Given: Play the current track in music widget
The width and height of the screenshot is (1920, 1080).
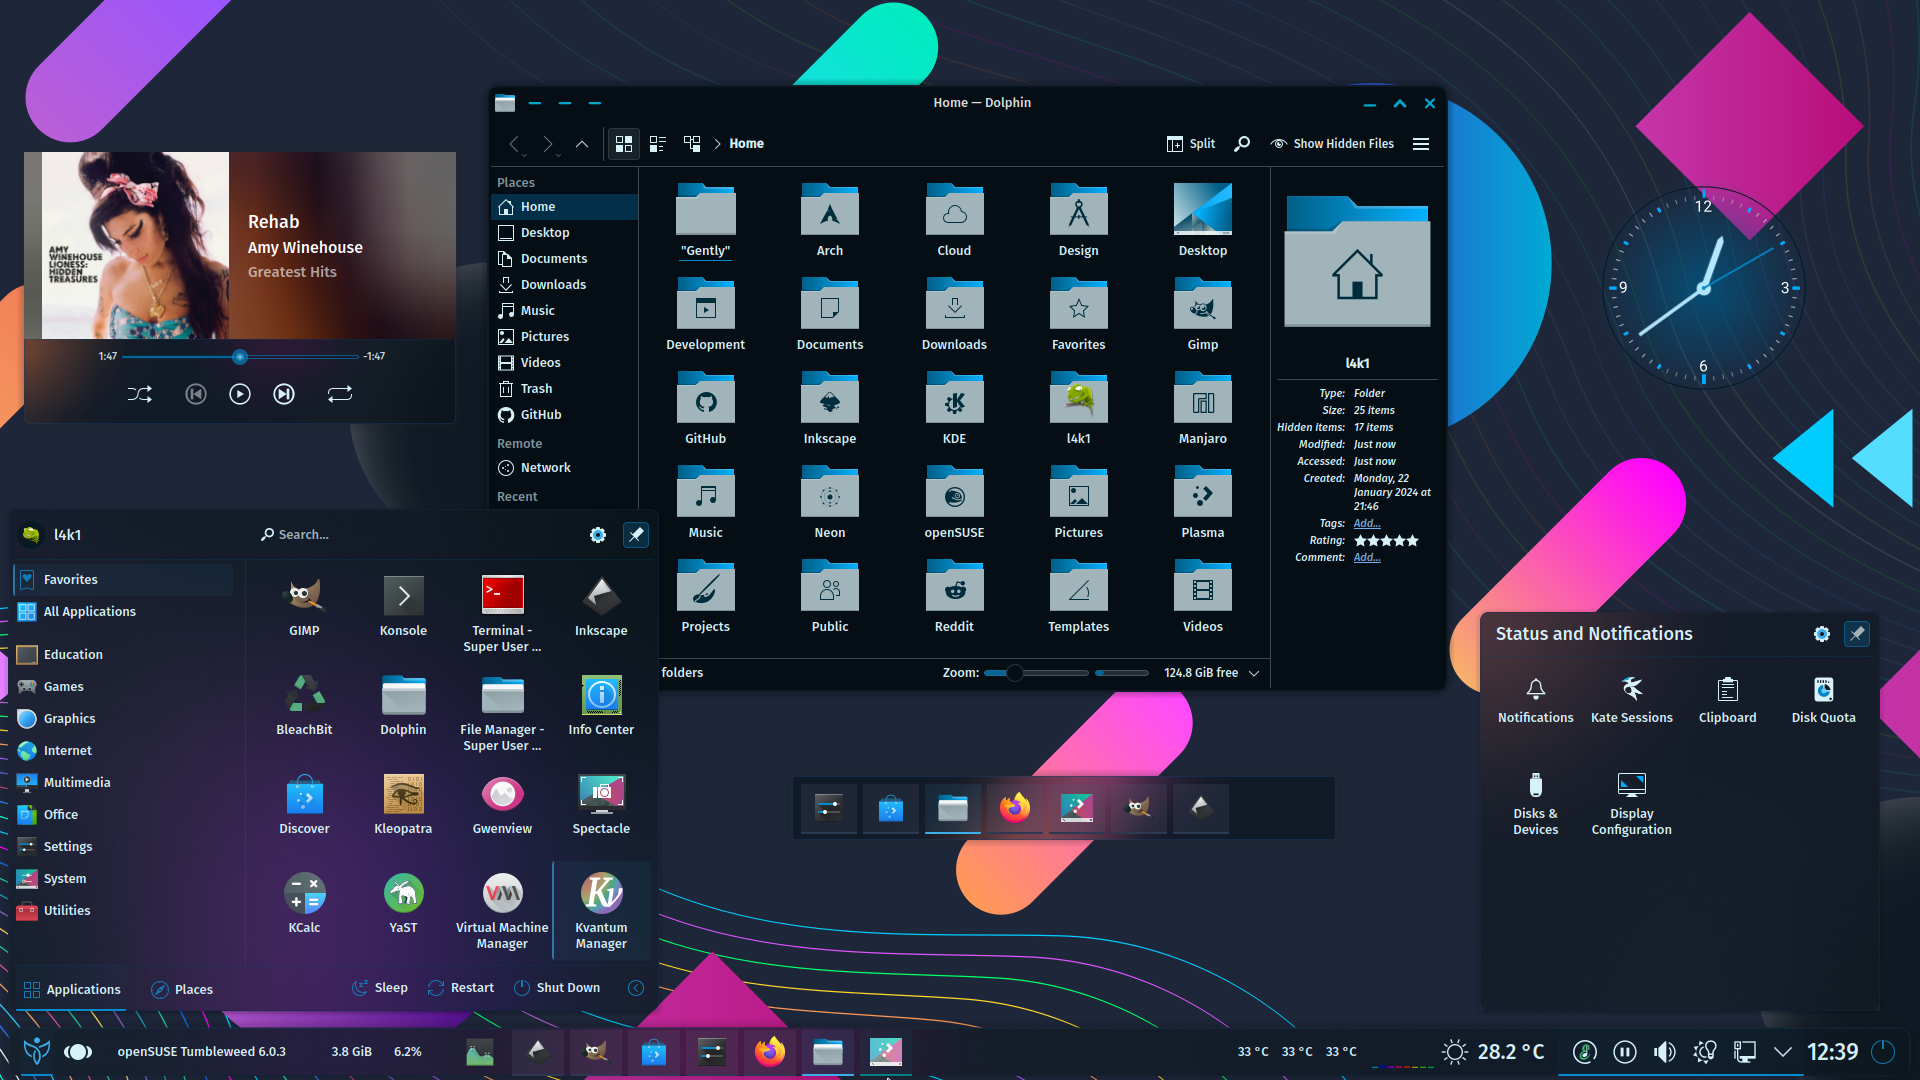Looking at the screenshot, I should click(240, 394).
